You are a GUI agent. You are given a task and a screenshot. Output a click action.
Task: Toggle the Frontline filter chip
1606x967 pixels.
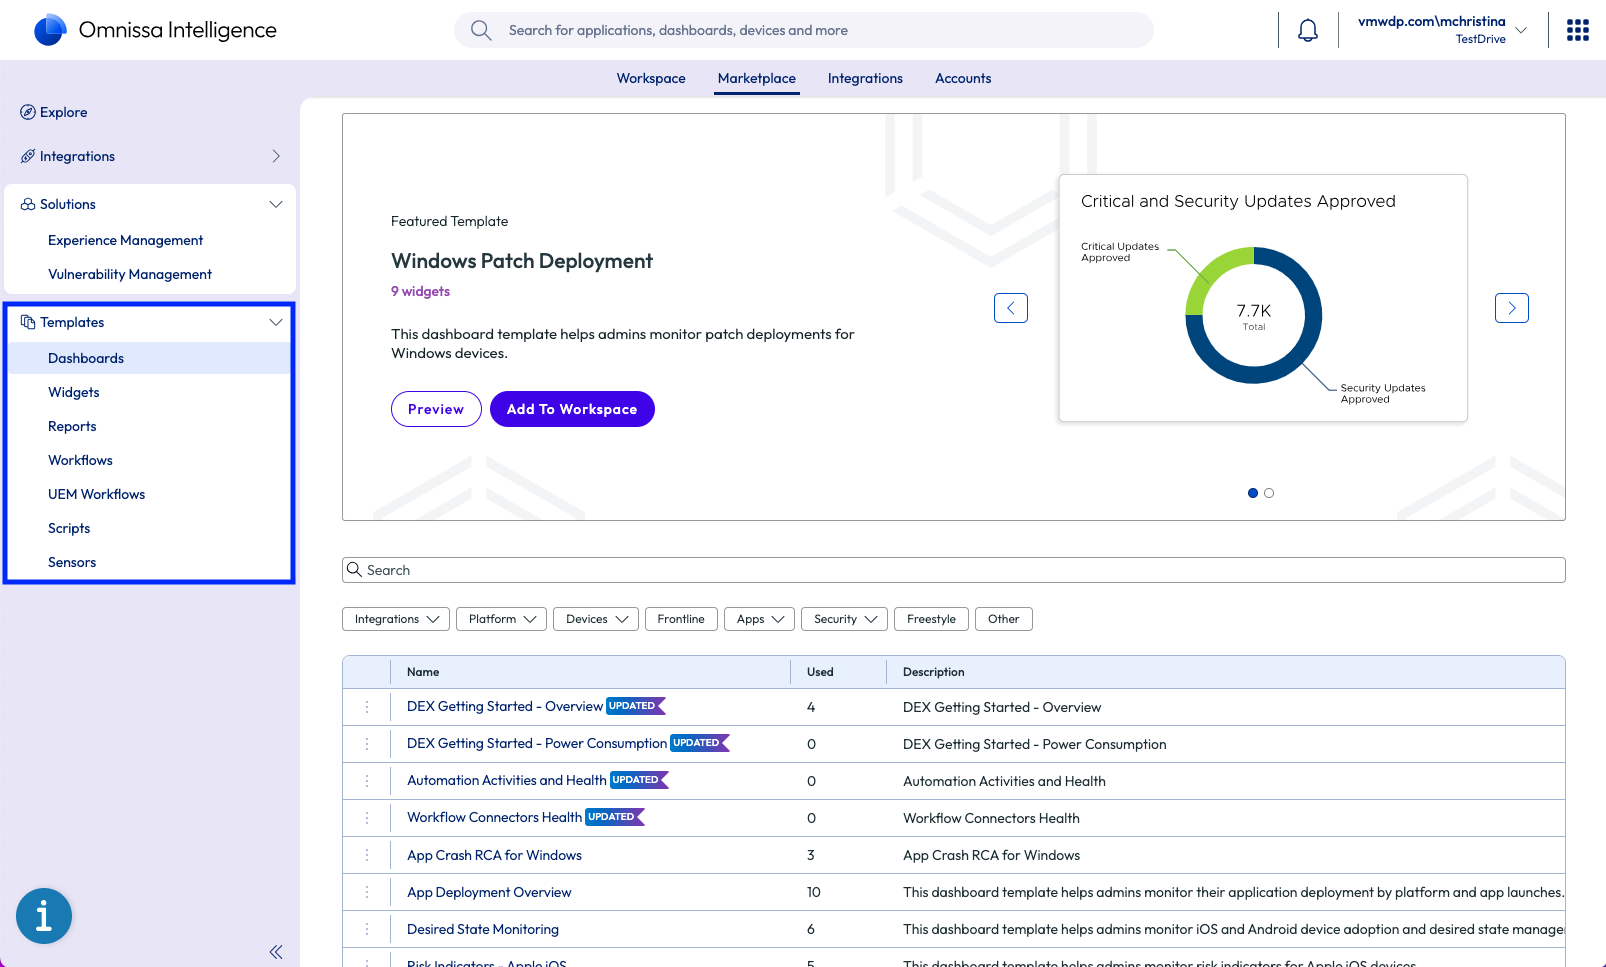pos(681,619)
